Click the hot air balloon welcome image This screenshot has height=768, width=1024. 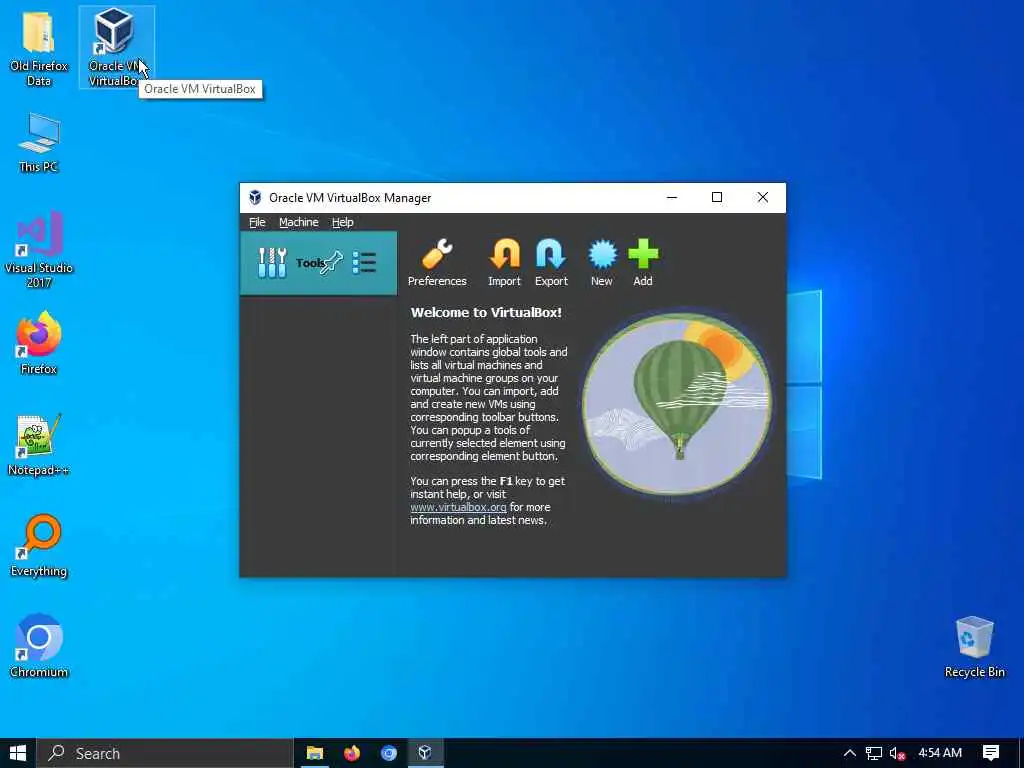point(677,404)
